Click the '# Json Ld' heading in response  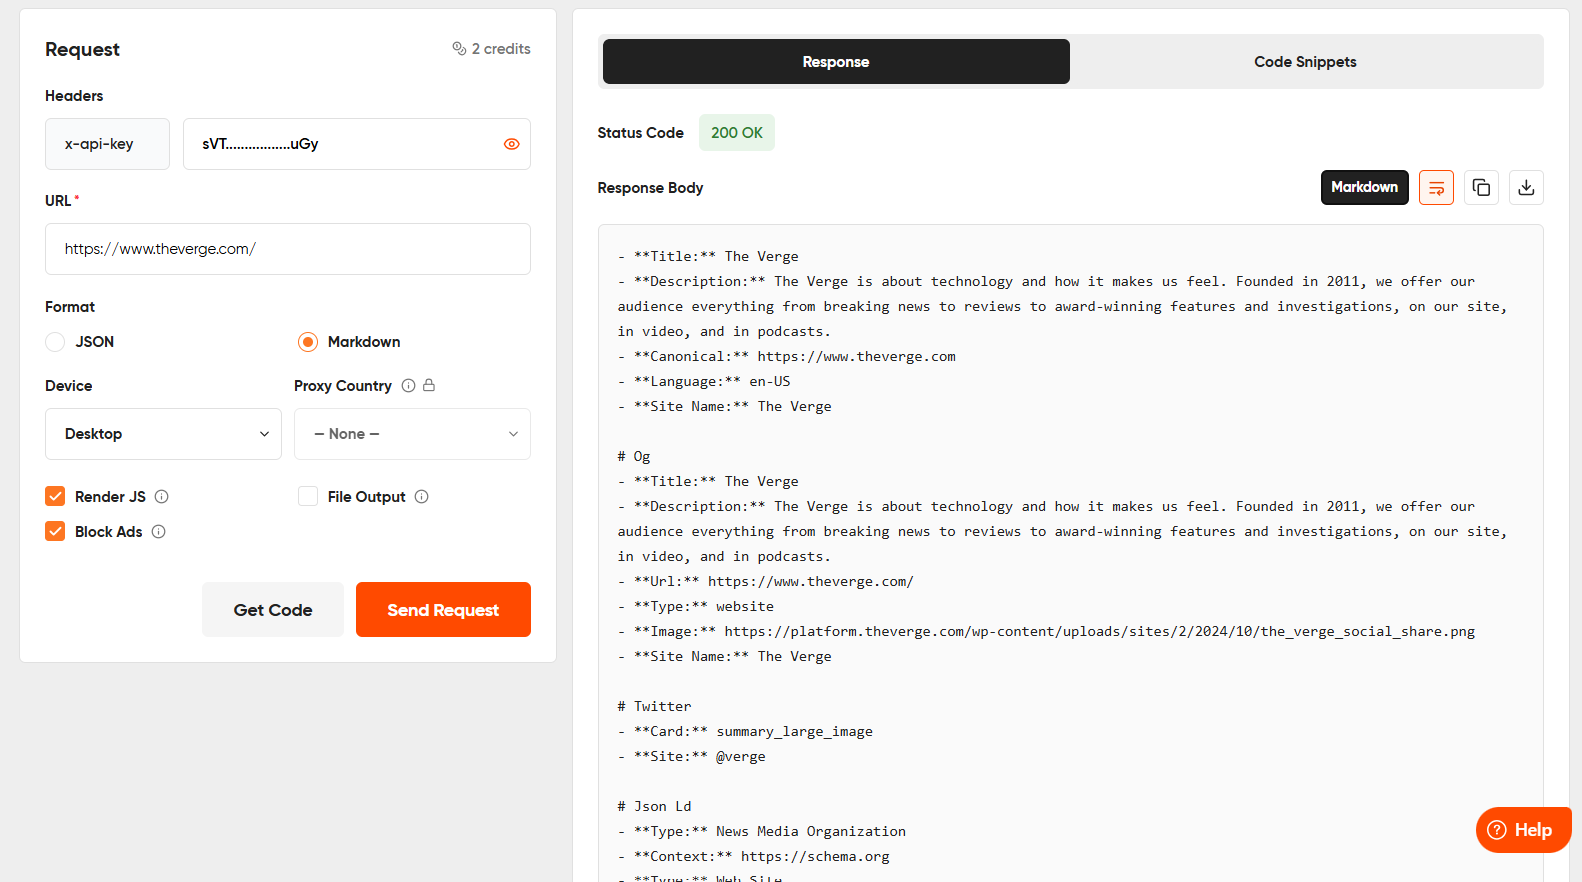click(x=654, y=806)
